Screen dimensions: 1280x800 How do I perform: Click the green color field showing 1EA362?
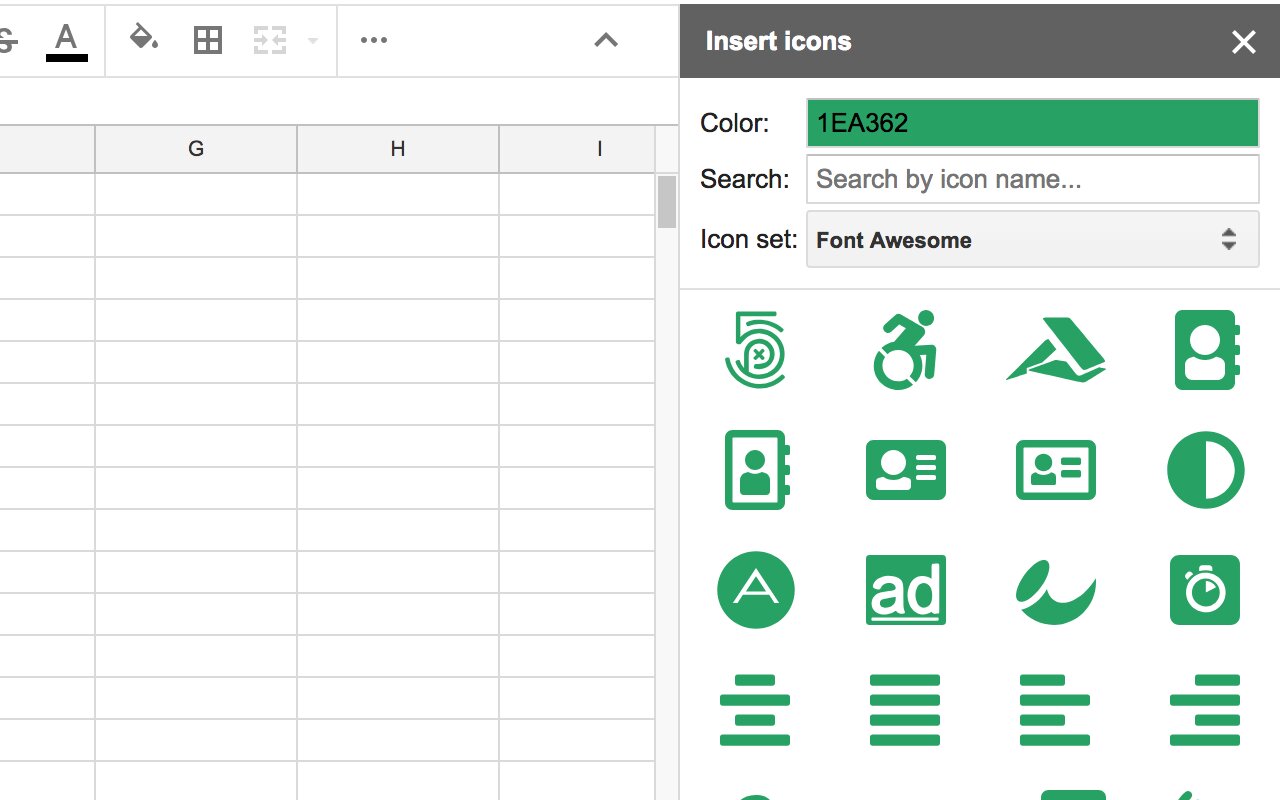pyautogui.click(x=1032, y=122)
